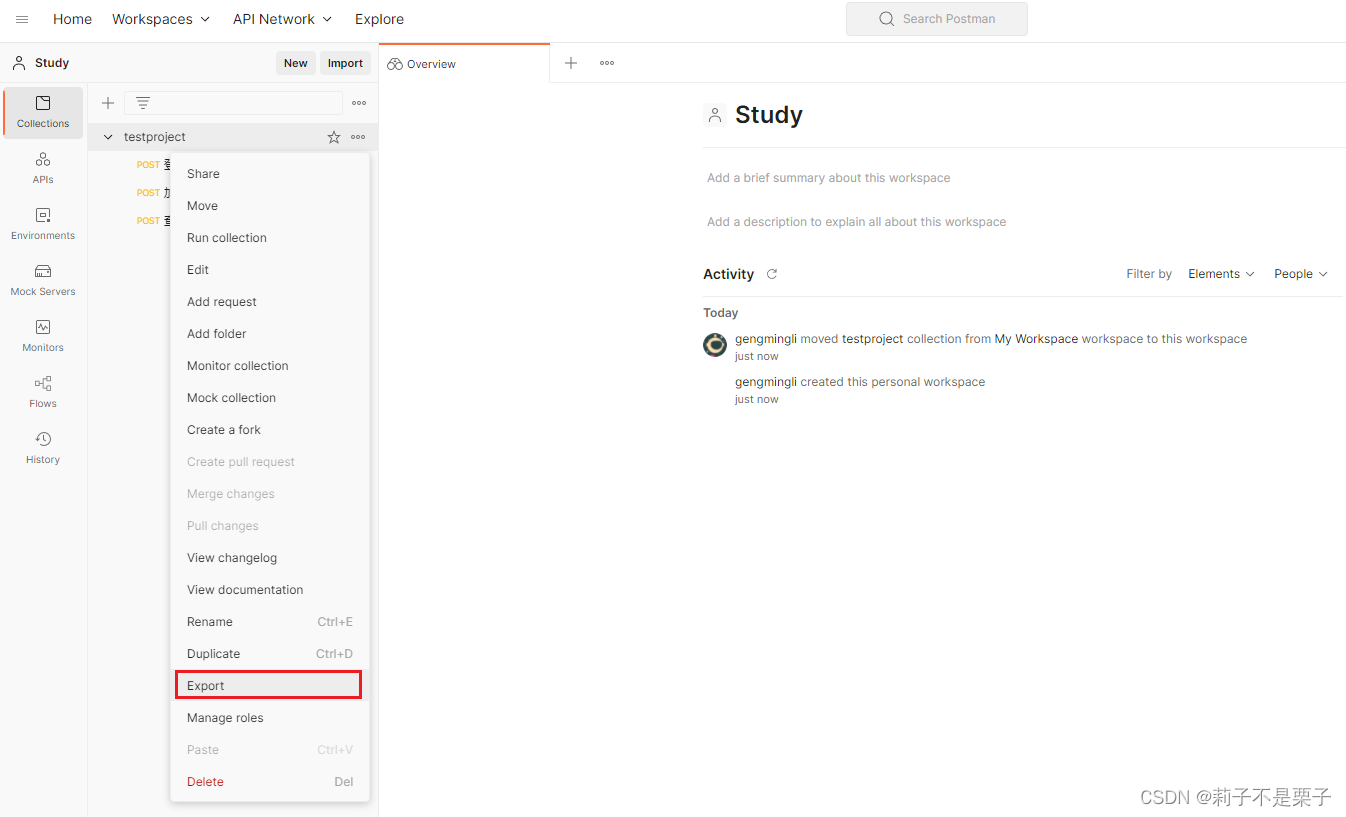Click the Study workspace title heading
Image resolution: width=1346 pixels, height=817 pixels.
(769, 115)
